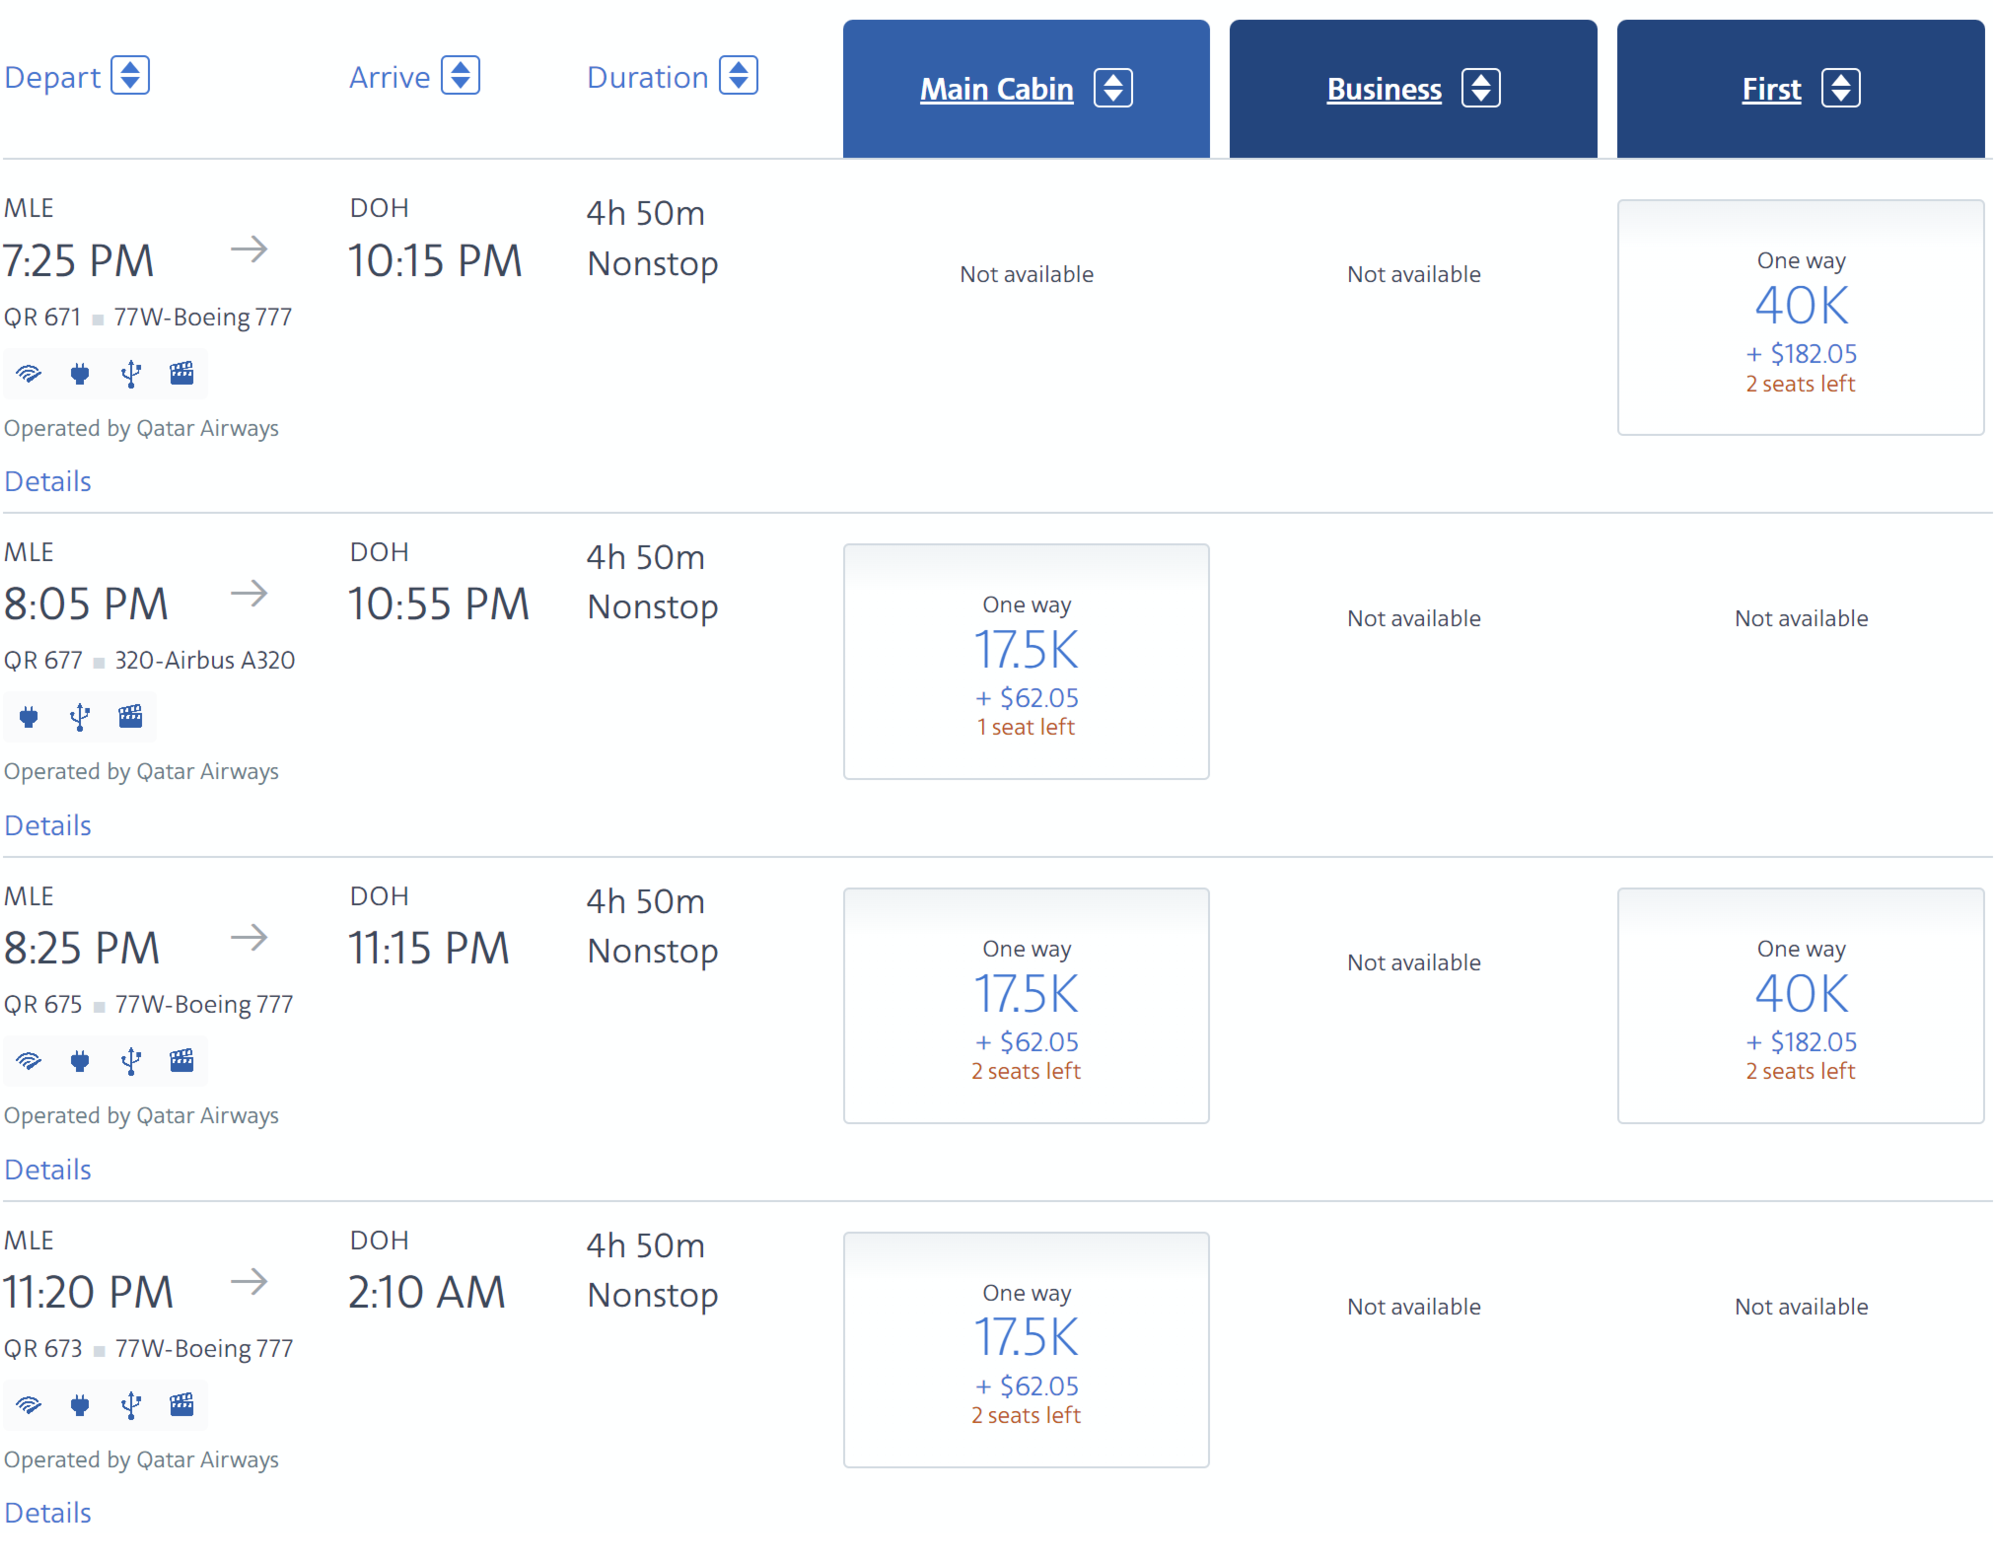Open the Main Cabin column header
Image resolution: width=1996 pixels, height=1563 pixels.
pyautogui.click(x=1025, y=88)
